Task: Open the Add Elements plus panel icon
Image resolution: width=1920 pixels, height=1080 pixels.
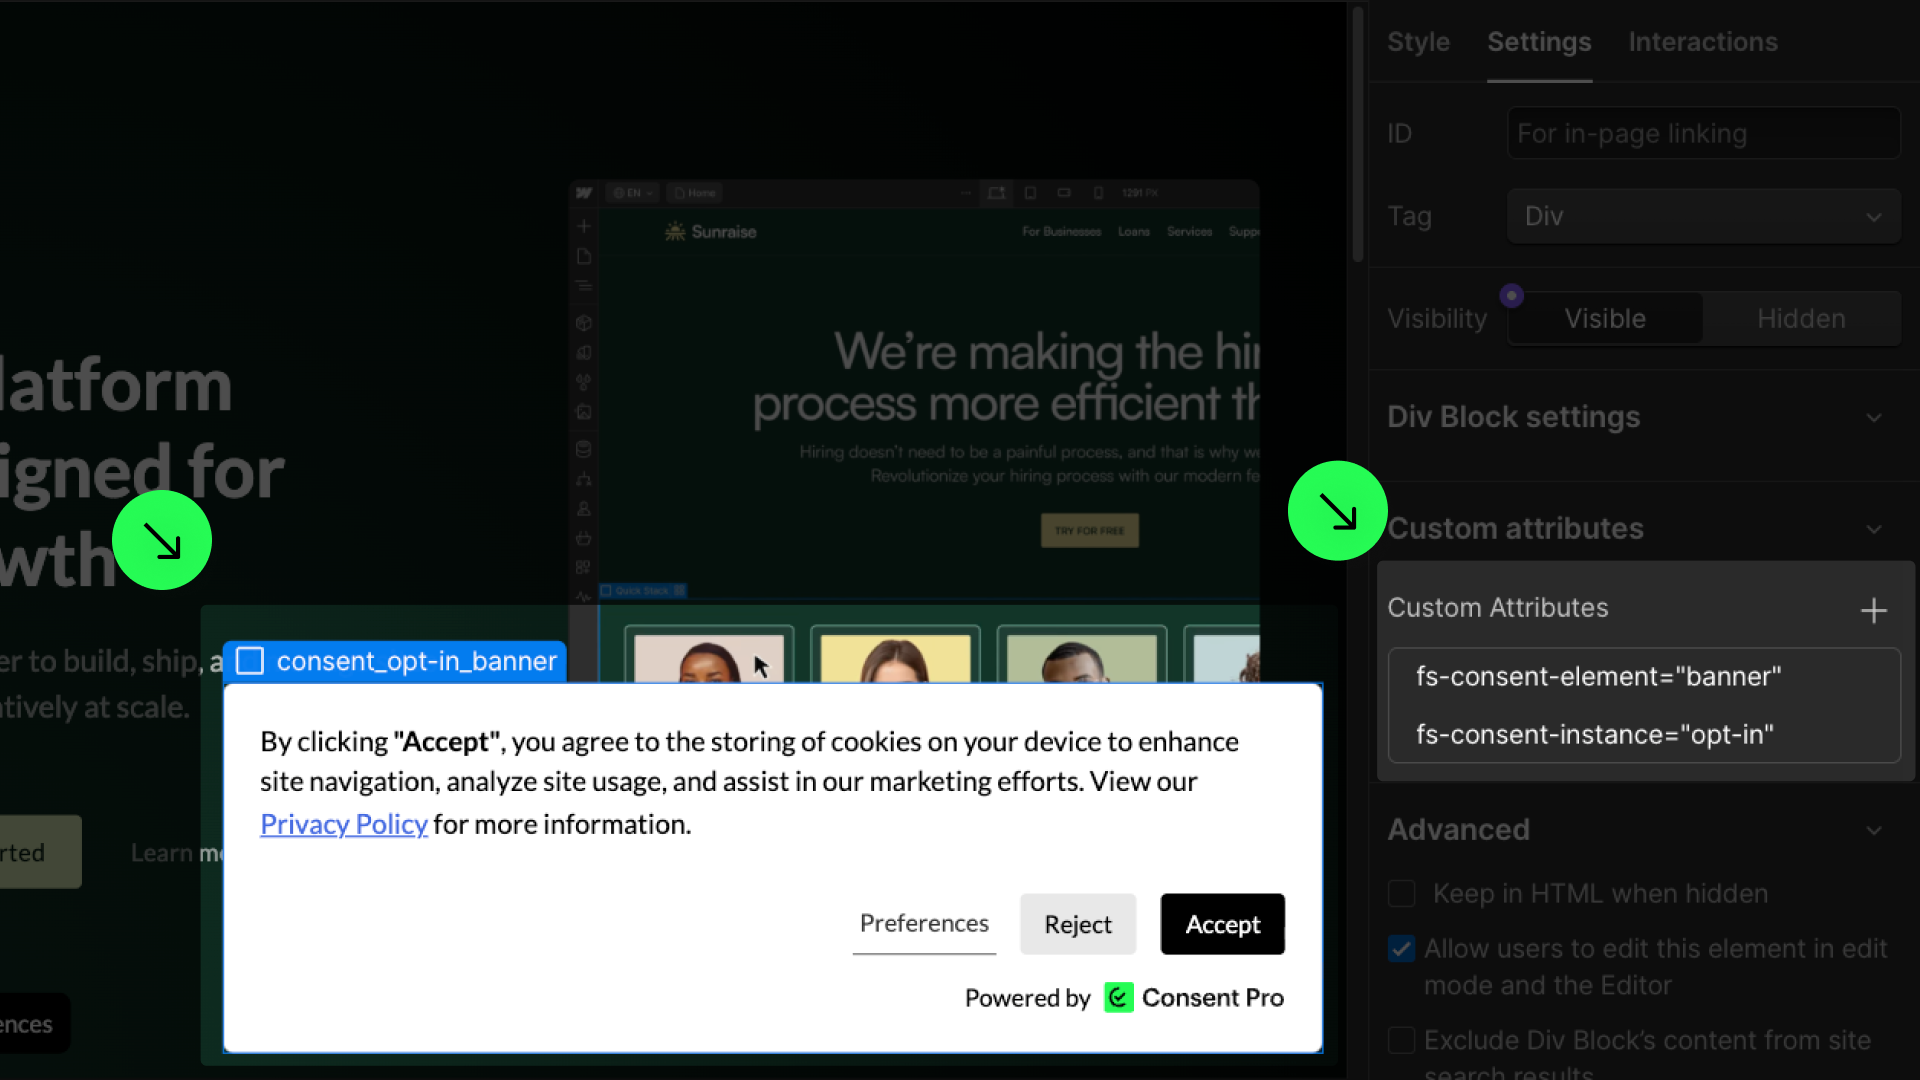Action: [584, 226]
